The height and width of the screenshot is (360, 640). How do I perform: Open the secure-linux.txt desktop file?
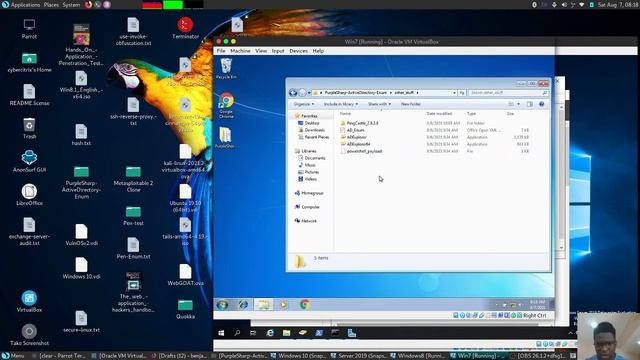[81, 322]
